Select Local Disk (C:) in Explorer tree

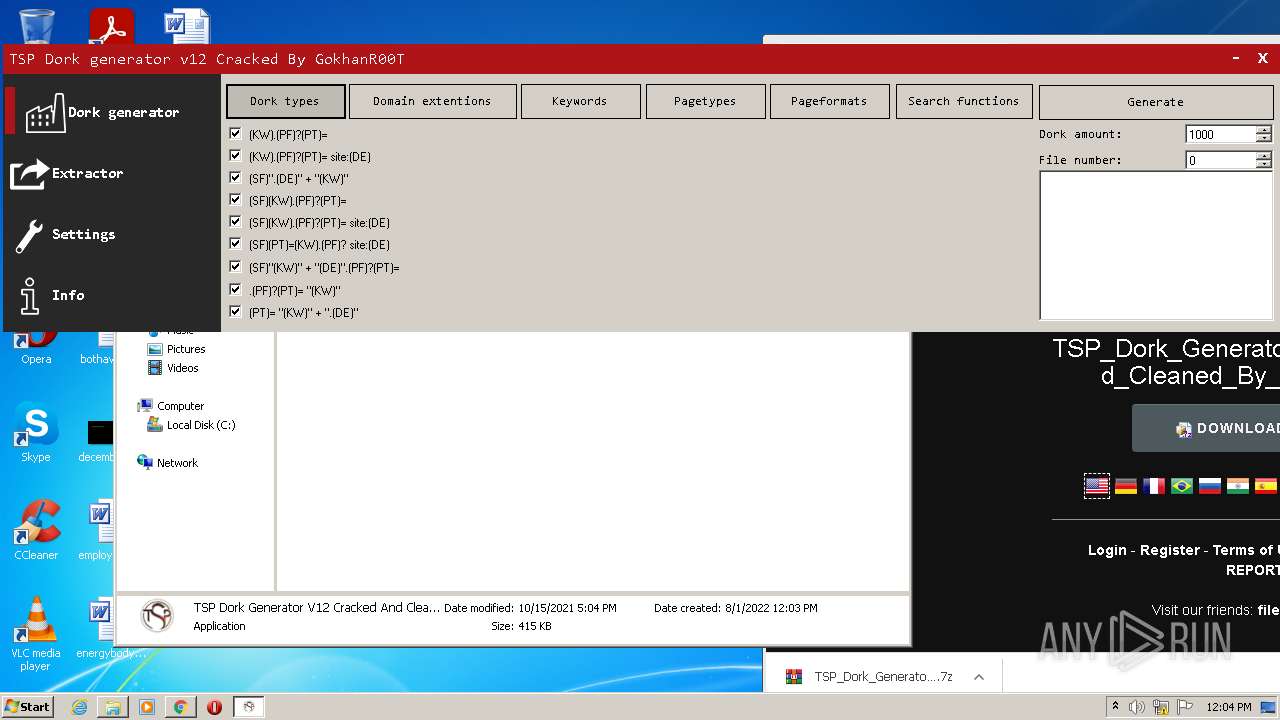point(191,425)
